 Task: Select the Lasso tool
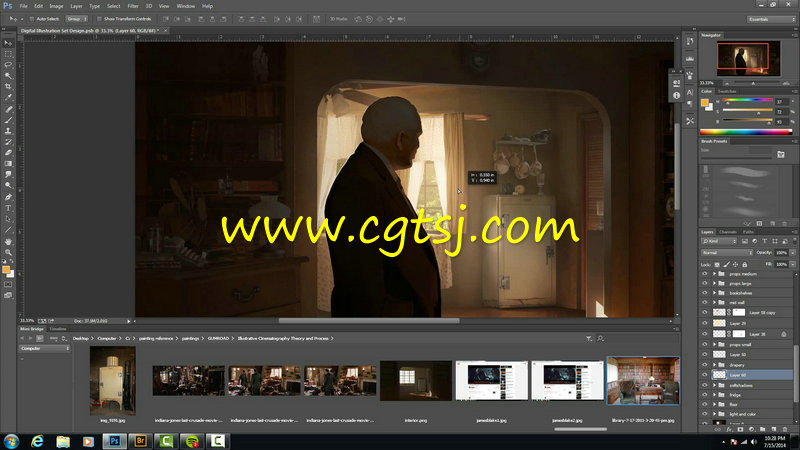pyautogui.click(x=8, y=65)
